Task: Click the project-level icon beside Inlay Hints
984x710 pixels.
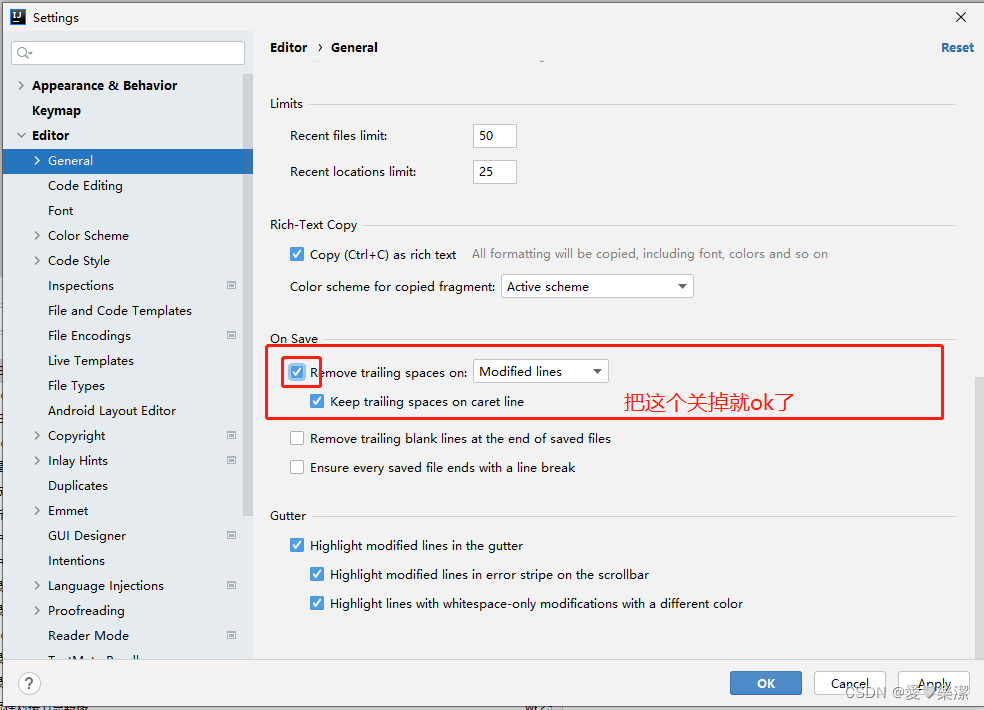Action: pos(232,460)
